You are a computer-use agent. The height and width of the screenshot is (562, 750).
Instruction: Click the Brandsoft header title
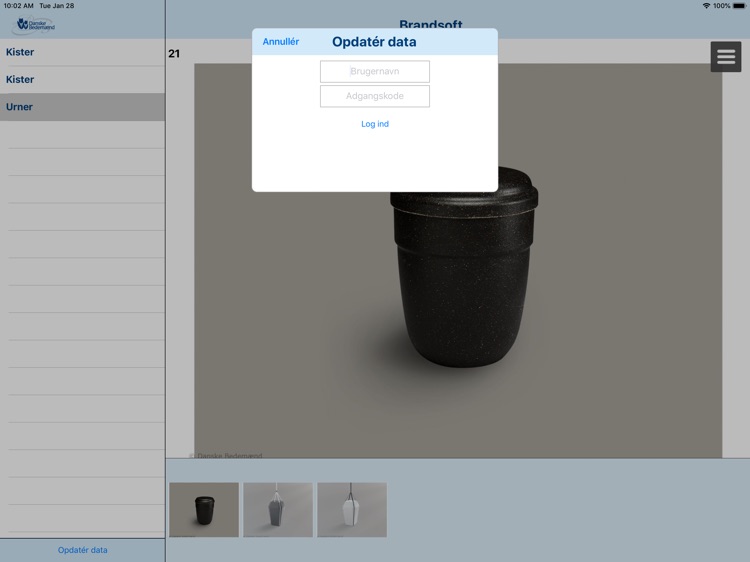(x=430, y=23)
